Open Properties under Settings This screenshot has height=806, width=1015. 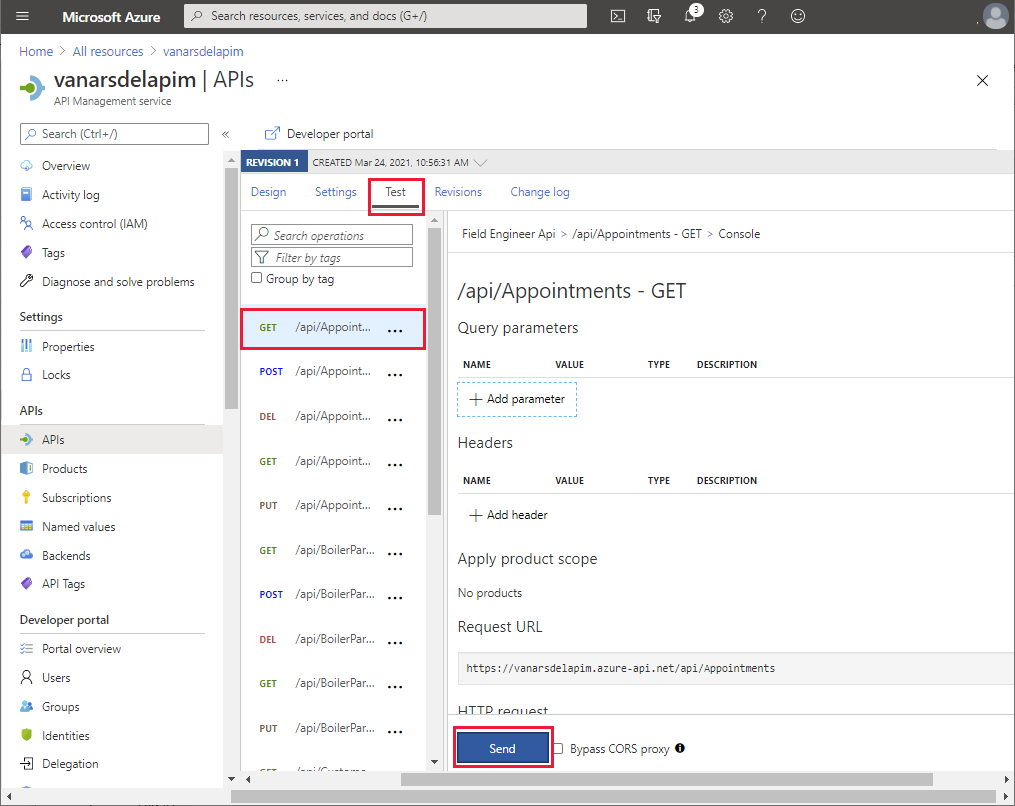[x=68, y=346]
